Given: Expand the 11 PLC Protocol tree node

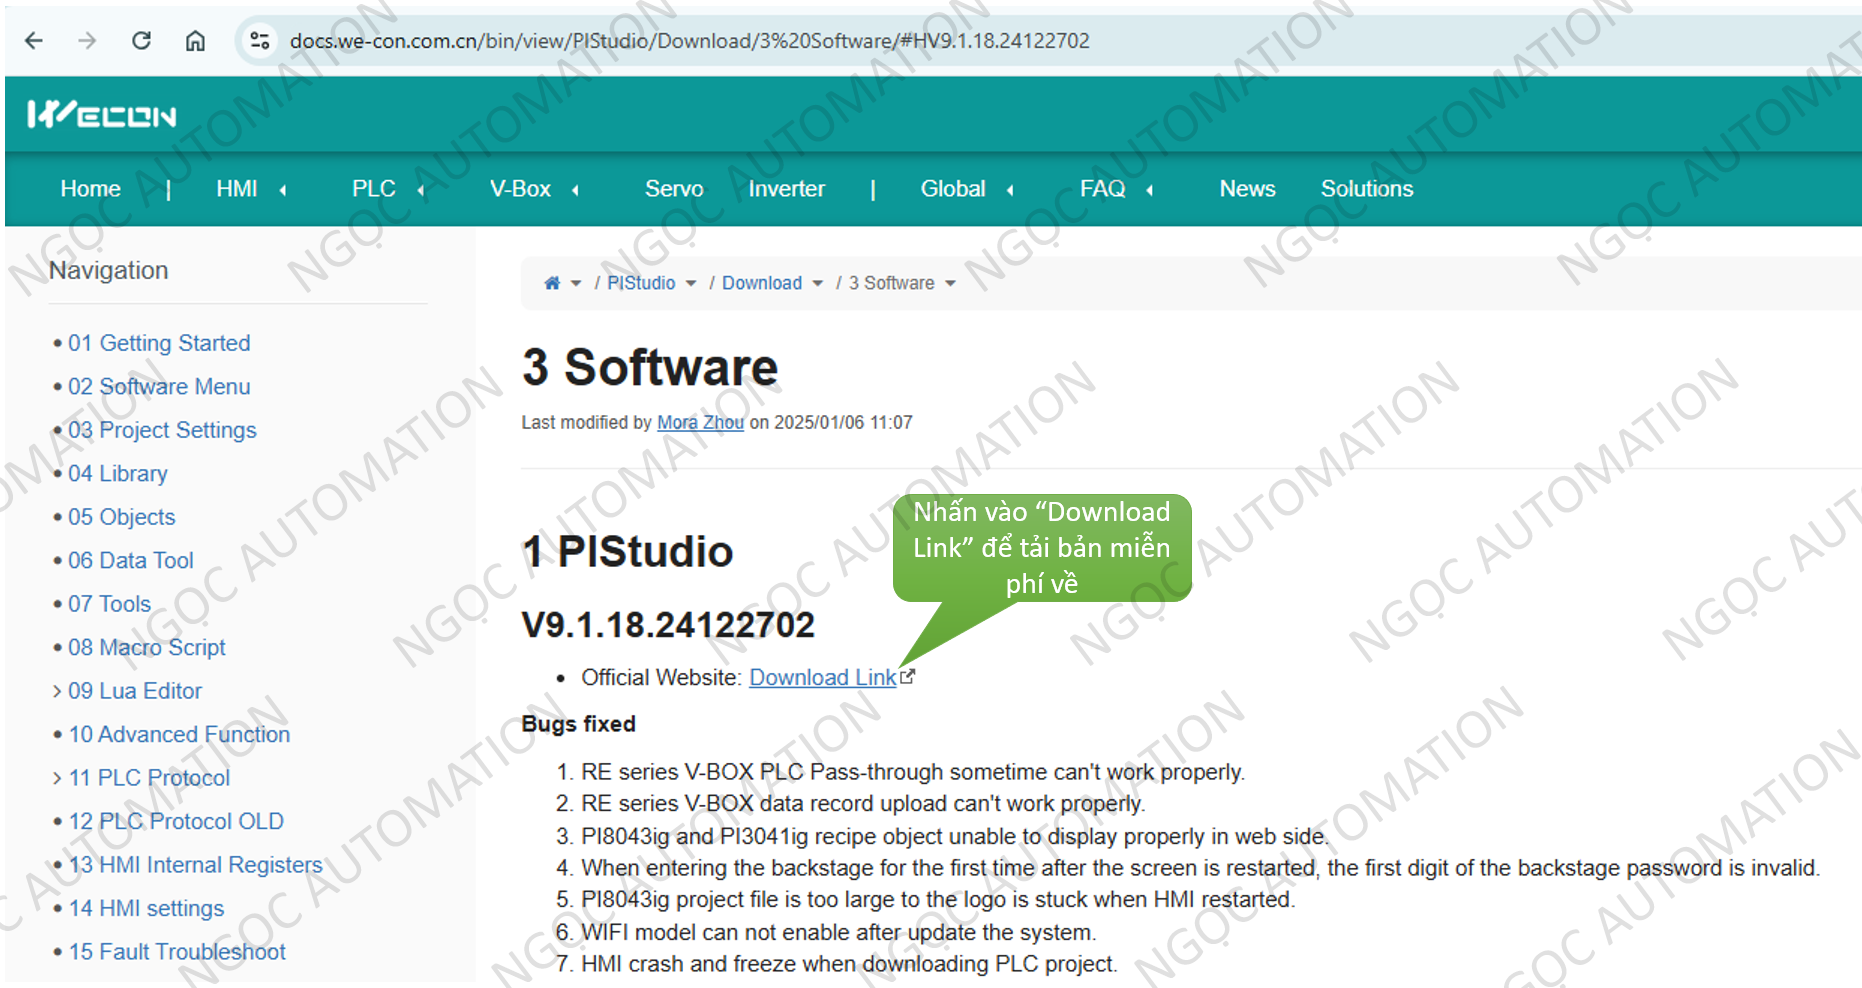Looking at the screenshot, I should 57,778.
